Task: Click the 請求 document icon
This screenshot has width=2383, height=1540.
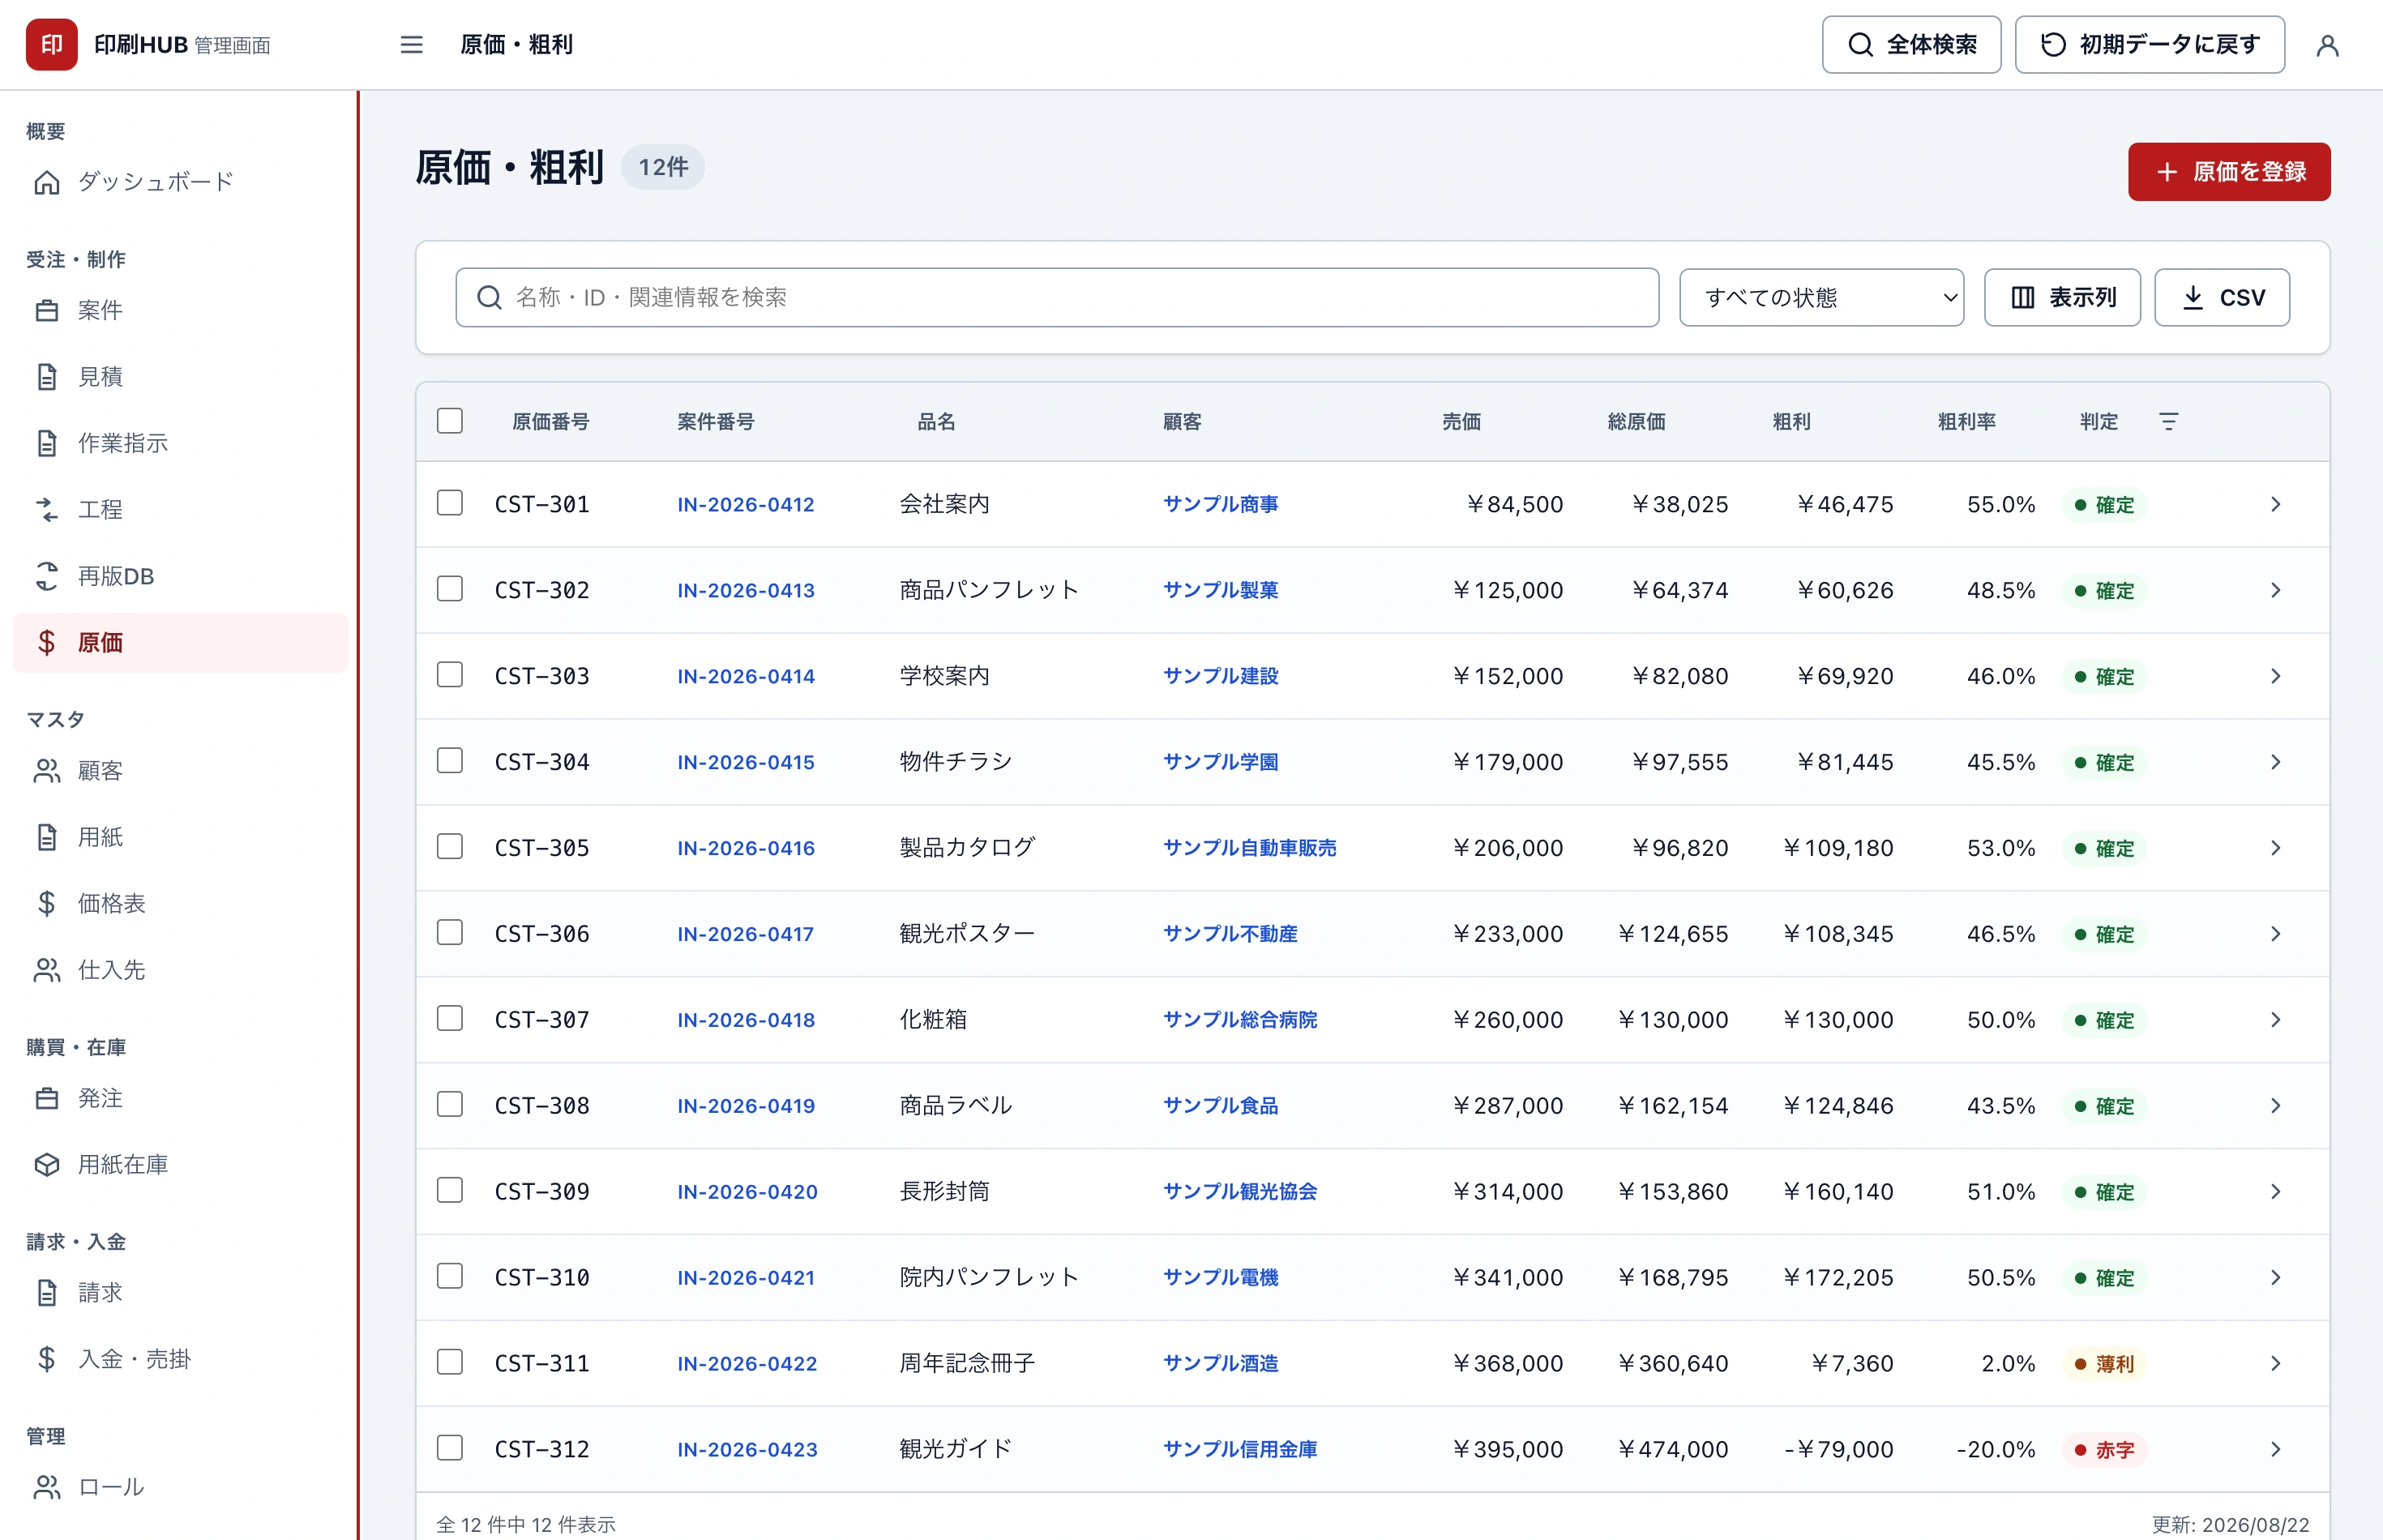Action: click(47, 1293)
